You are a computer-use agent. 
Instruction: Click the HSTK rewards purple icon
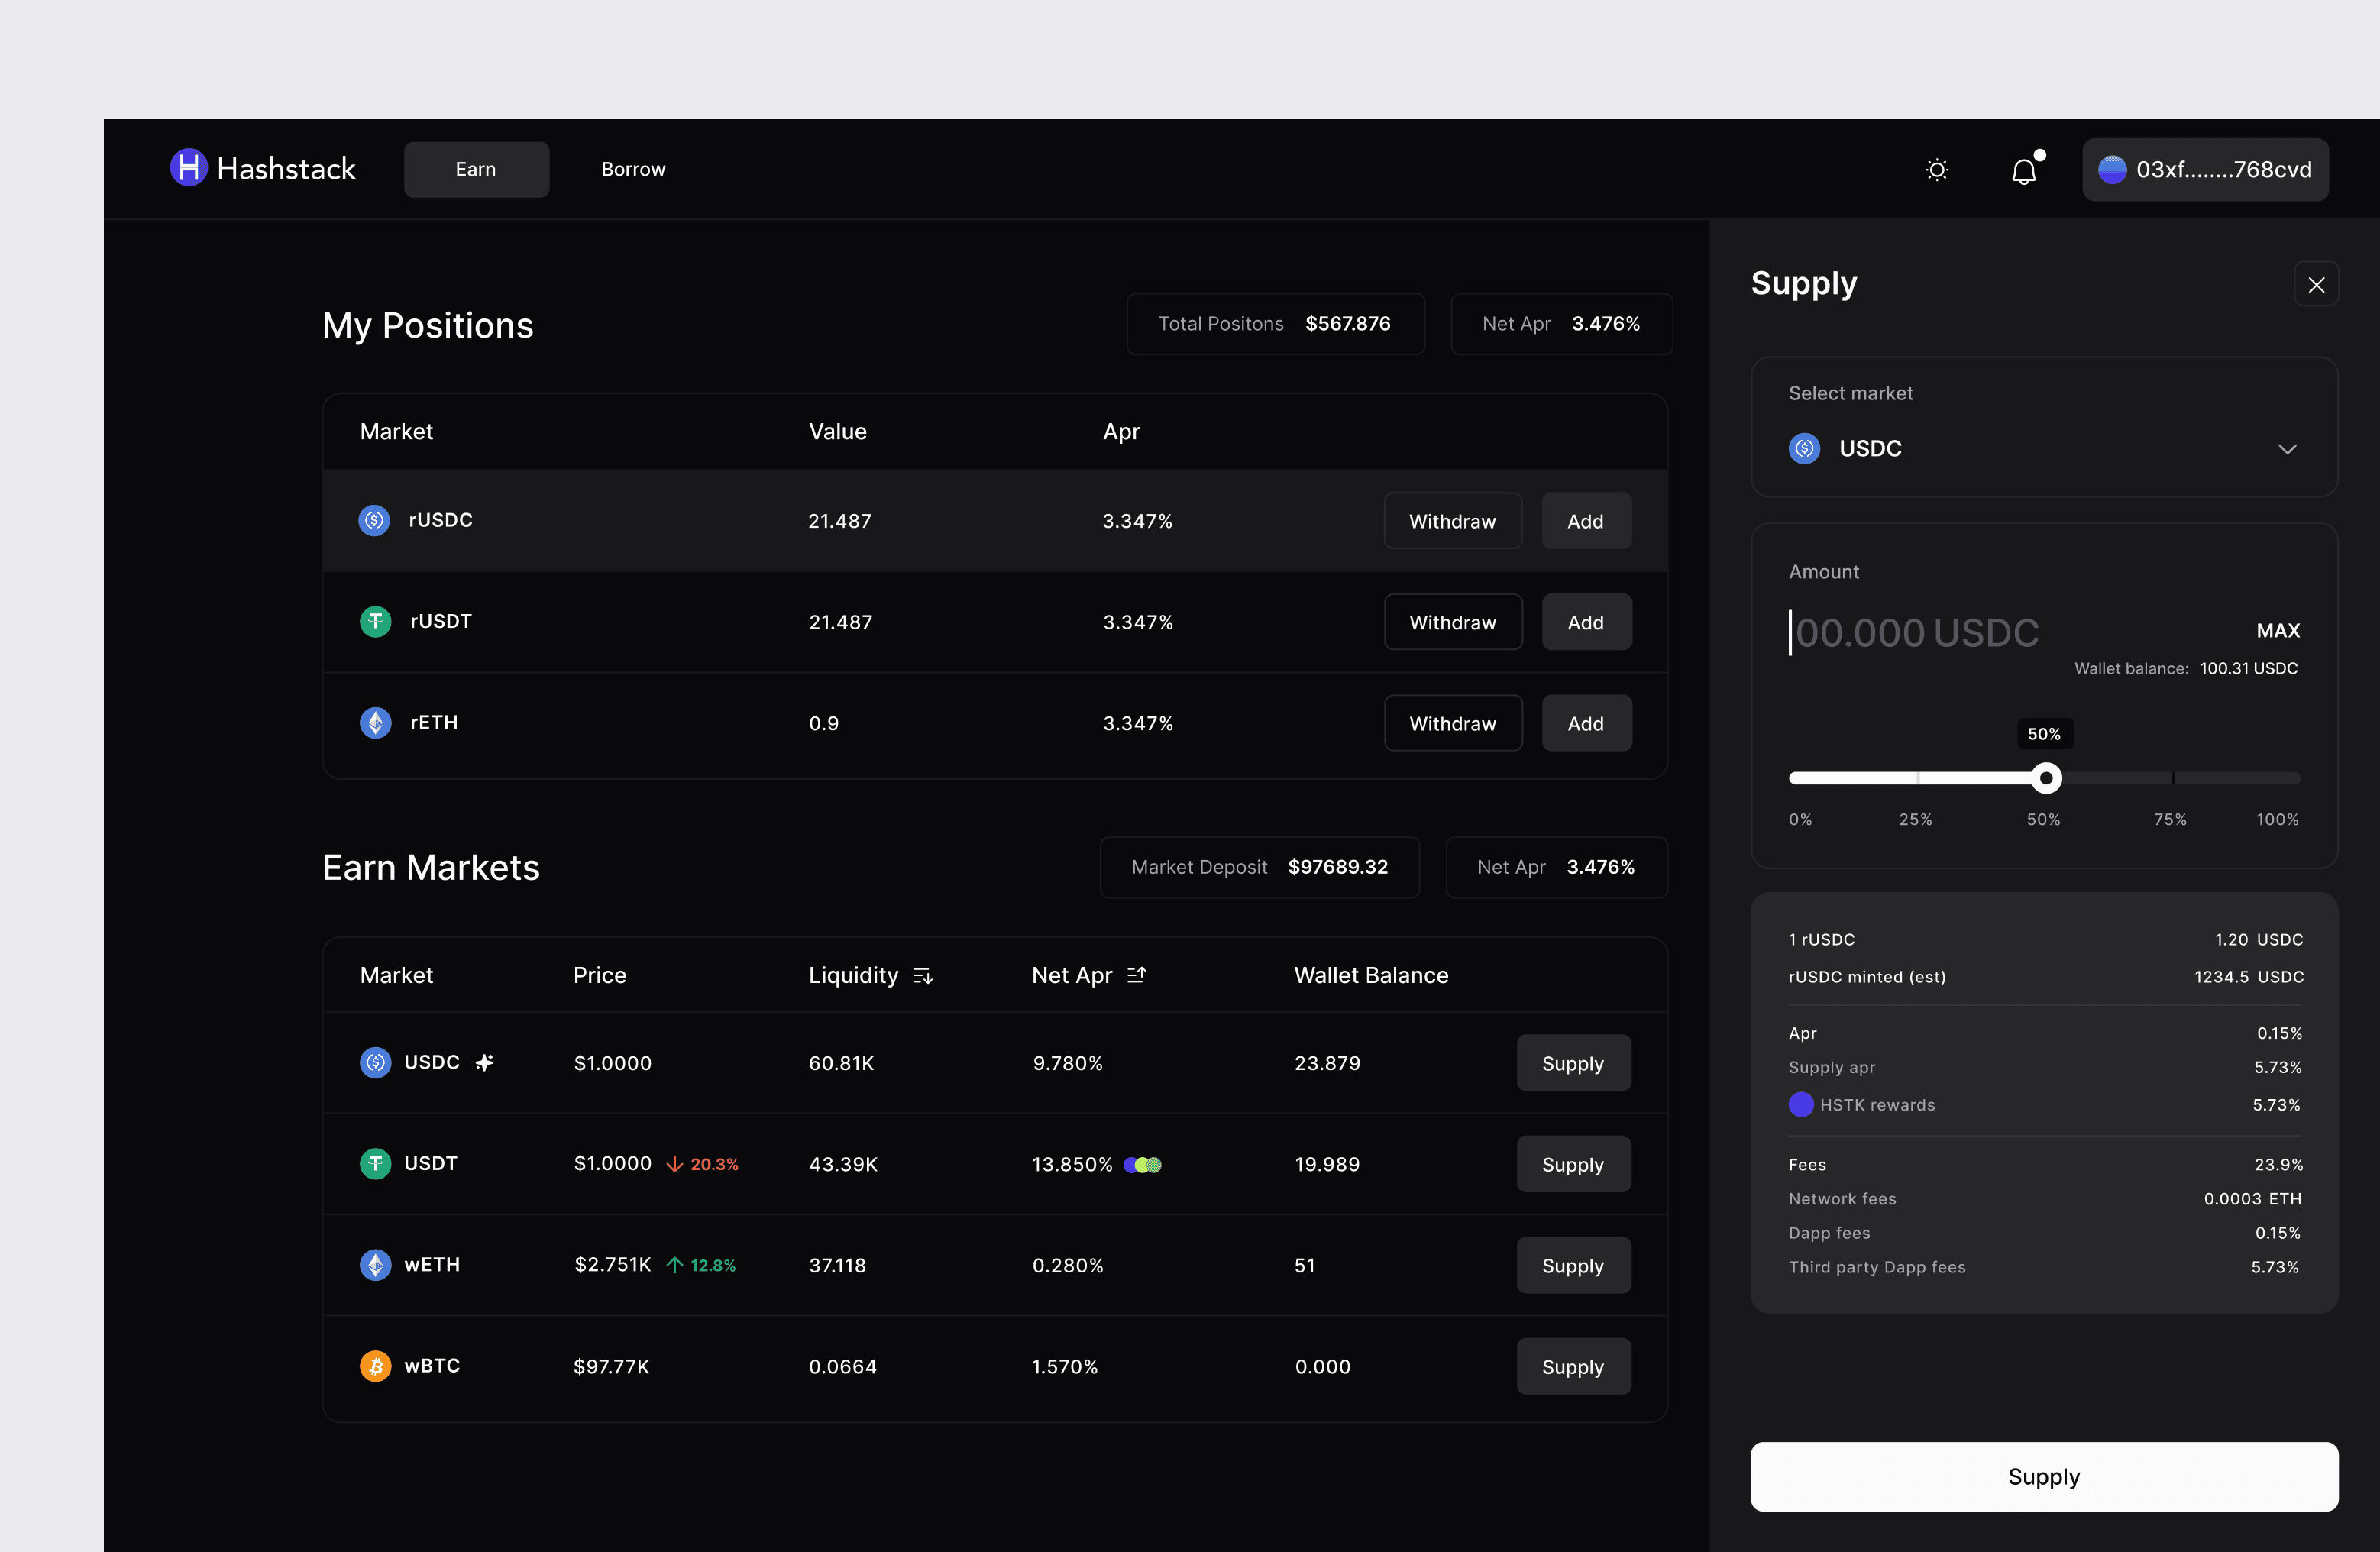pyautogui.click(x=1801, y=1105)
